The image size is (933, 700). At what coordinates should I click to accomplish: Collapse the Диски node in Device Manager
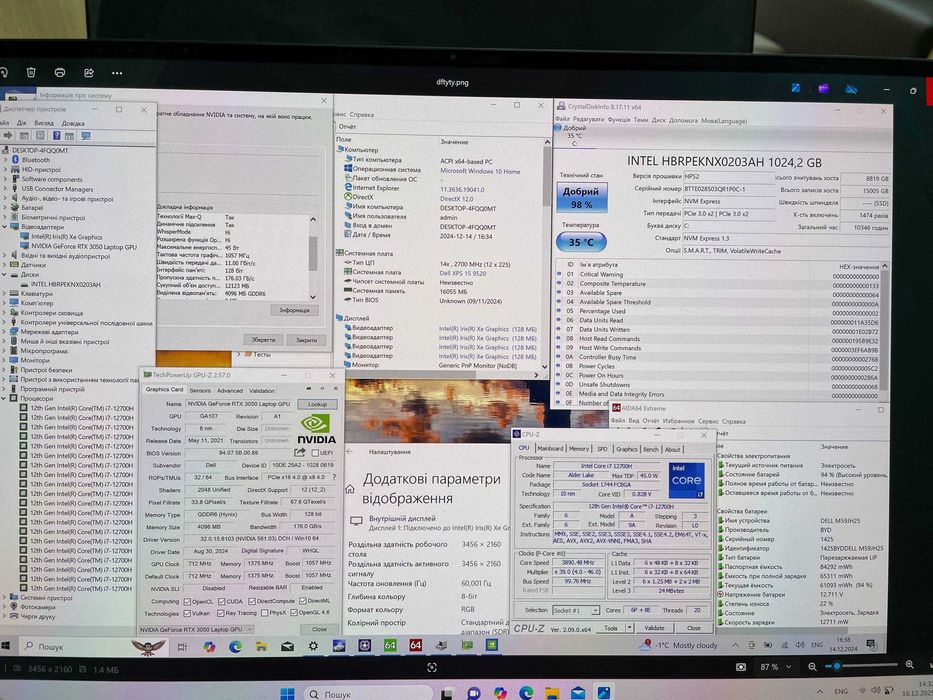click(x=5, y=274)
